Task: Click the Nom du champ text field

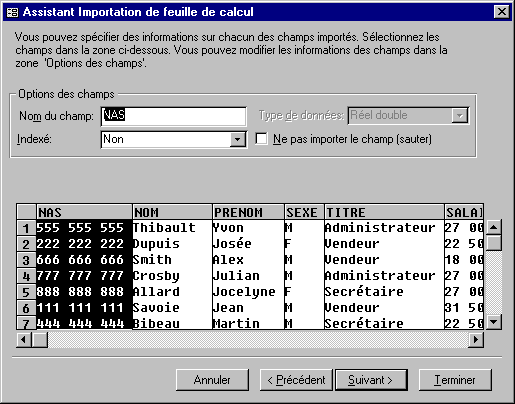Action: point(174,116)
